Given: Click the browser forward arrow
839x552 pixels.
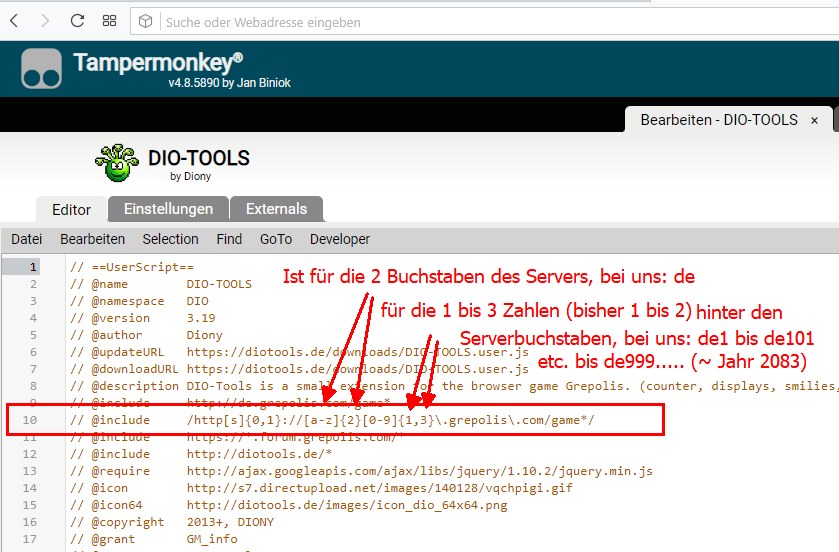Looking at the screenshot, I should click(x=45, y=21).
